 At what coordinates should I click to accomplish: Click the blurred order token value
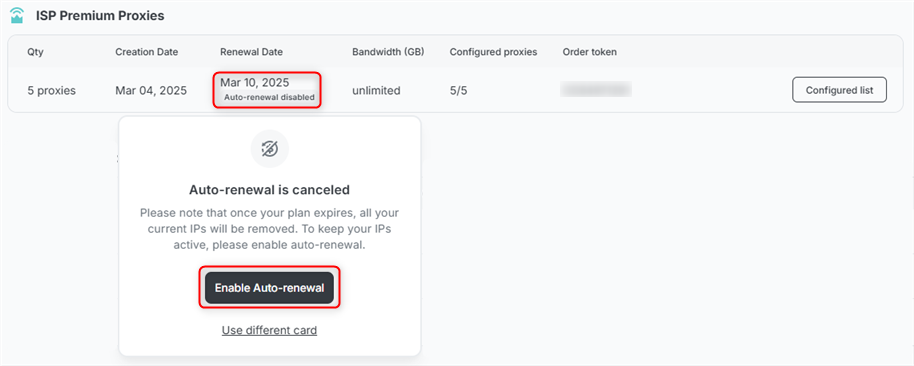pyautogui.click(x=596, y=90)
